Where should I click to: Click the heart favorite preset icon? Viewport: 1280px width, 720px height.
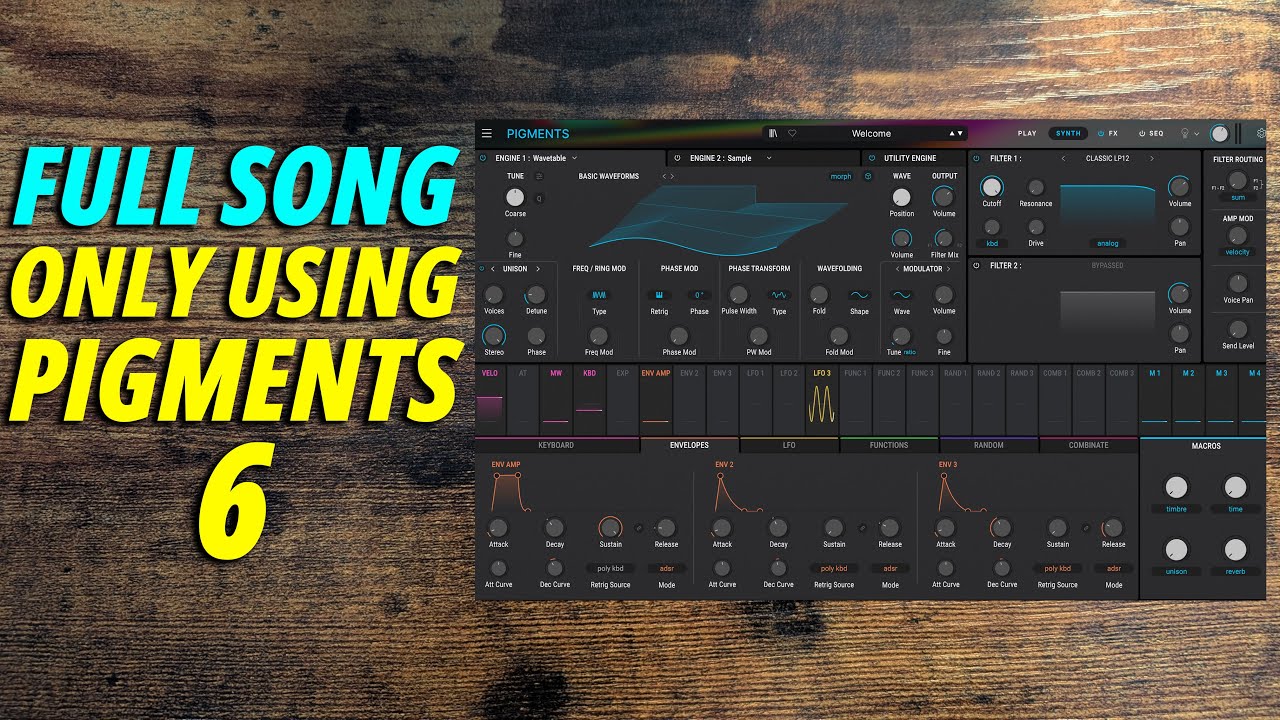pyautogui.click(x=792, y=133)
